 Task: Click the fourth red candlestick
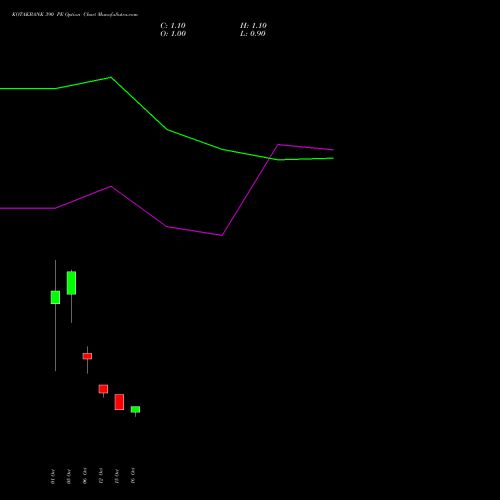click(103, 389)
